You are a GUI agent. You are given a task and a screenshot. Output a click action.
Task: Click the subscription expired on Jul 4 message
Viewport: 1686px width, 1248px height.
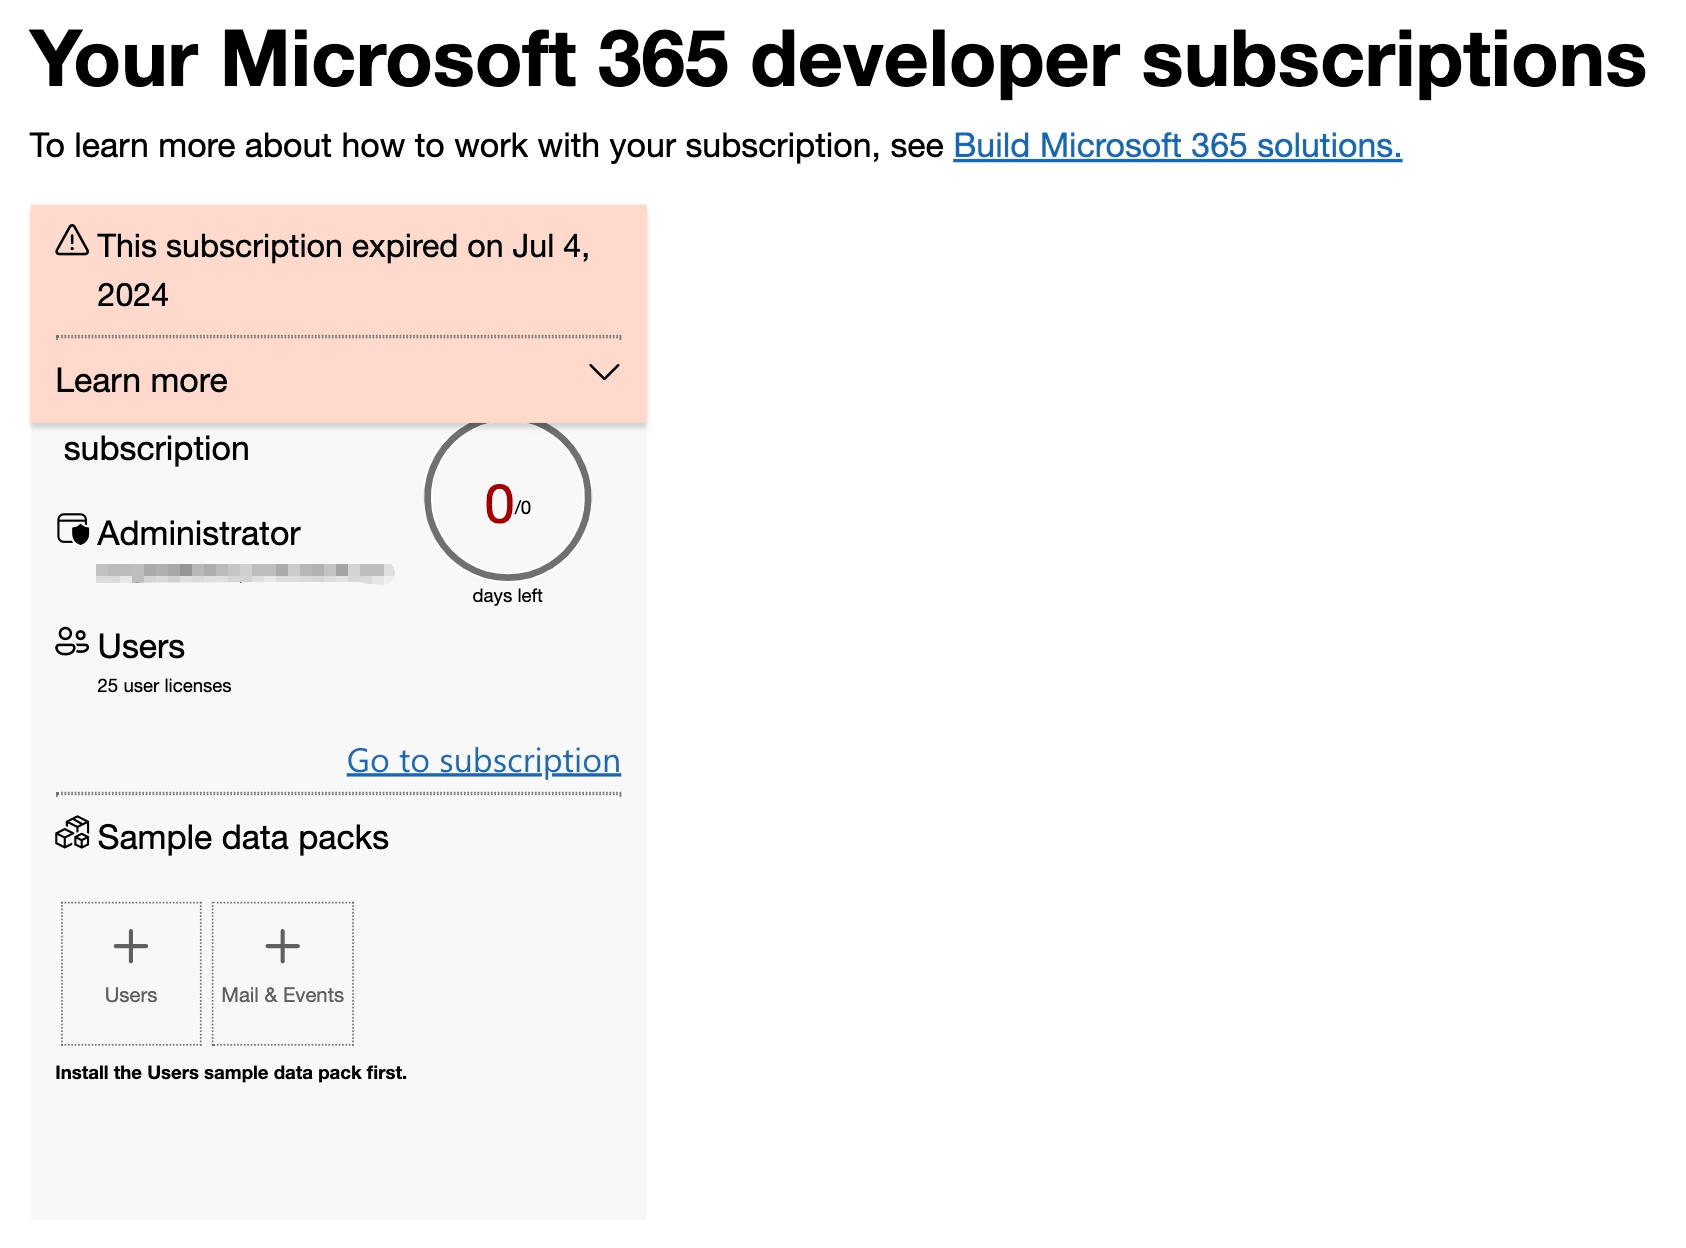[344, 270]
